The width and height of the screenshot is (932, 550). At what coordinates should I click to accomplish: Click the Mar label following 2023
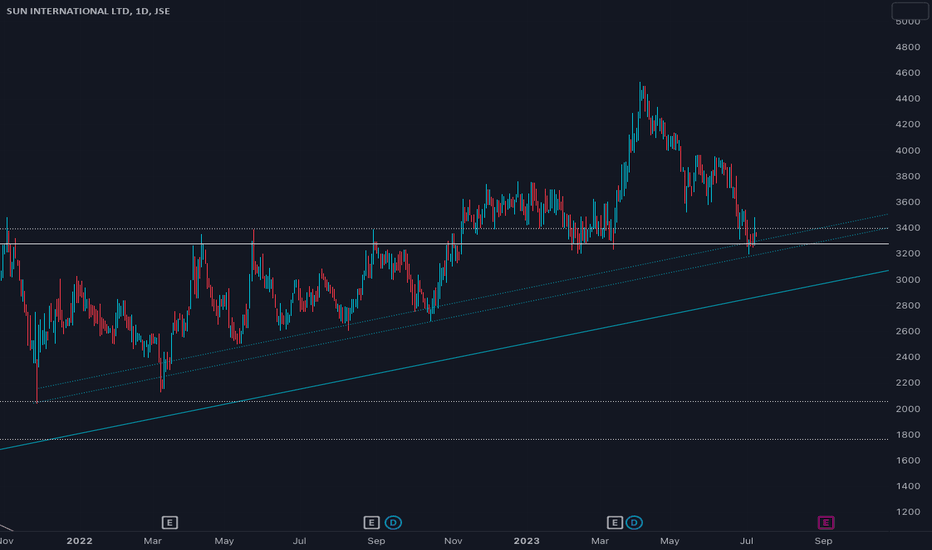point(600,540)
